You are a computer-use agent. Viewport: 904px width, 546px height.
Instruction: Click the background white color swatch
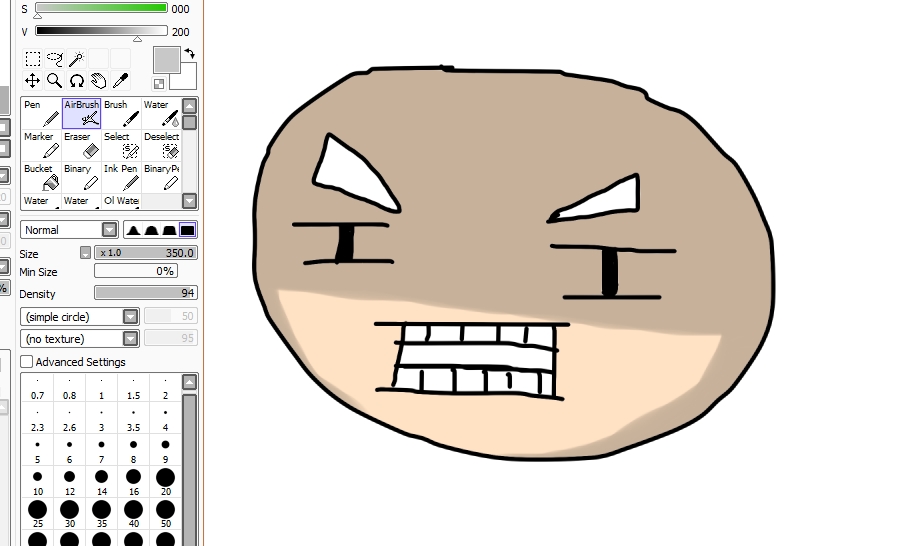tap(186, 80)
